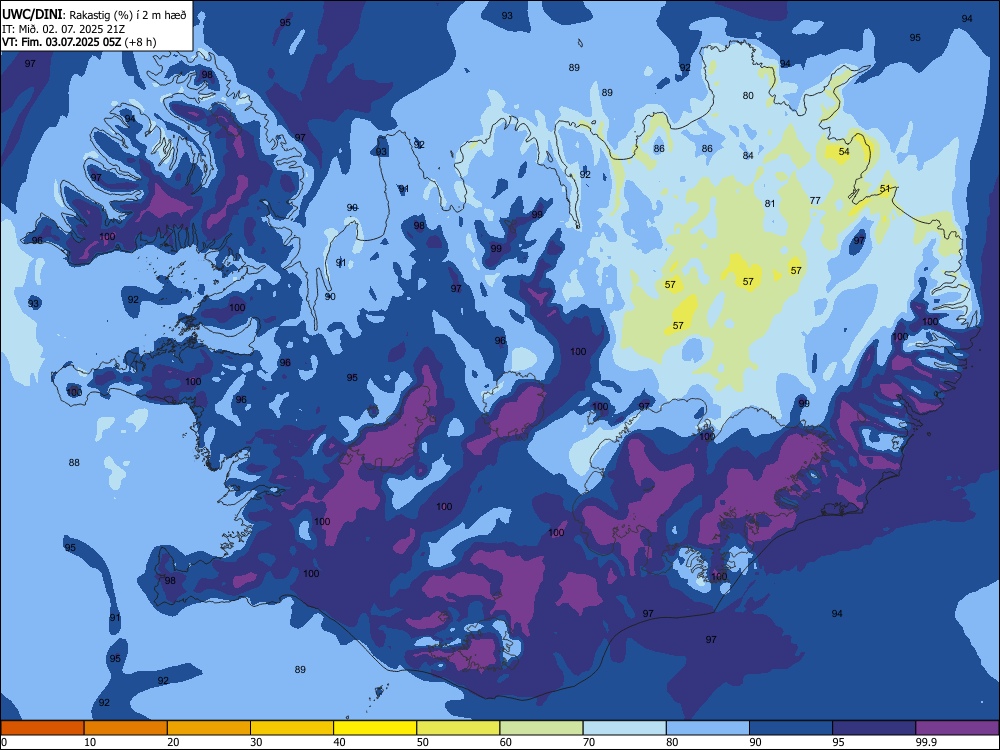Click the '88' humidity value over the sea
Viewport: 1000px width, 750px height.
click(x=74, y=462)
